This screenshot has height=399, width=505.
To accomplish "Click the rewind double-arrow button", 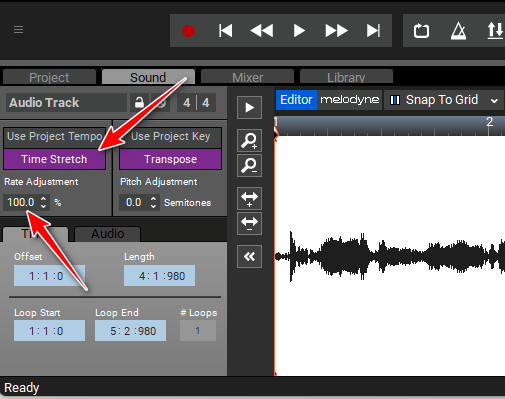I will [x=262, y=31].
